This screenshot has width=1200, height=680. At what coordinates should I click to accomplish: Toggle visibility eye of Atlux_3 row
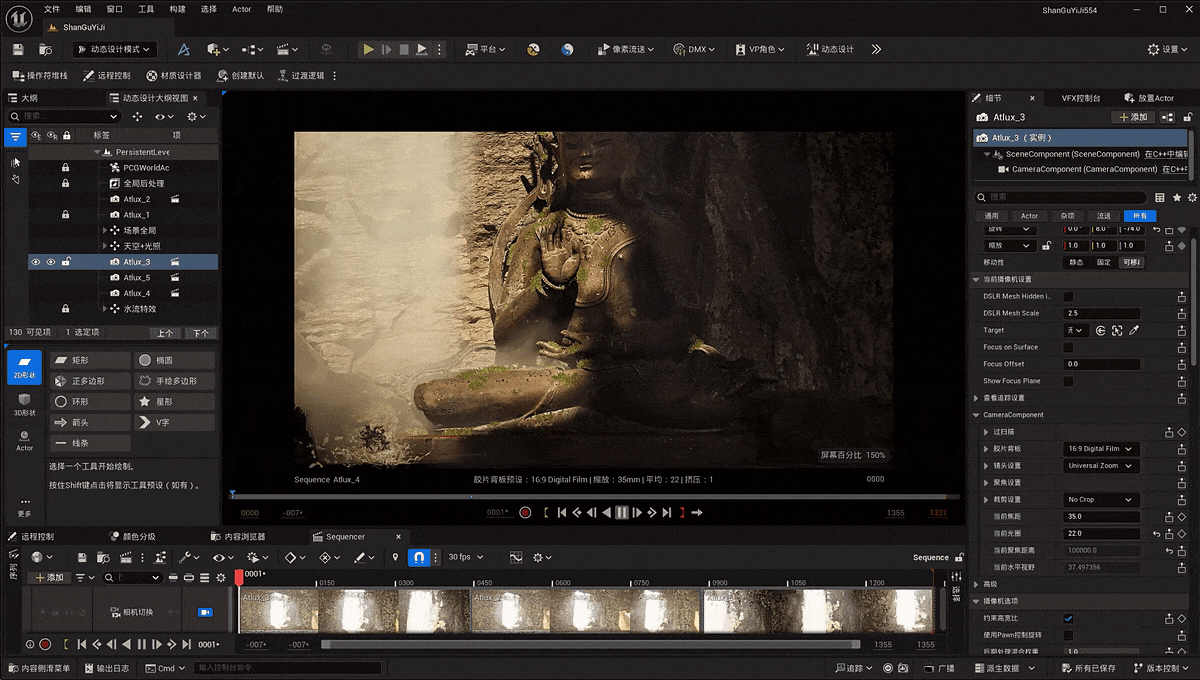[36, 262]
